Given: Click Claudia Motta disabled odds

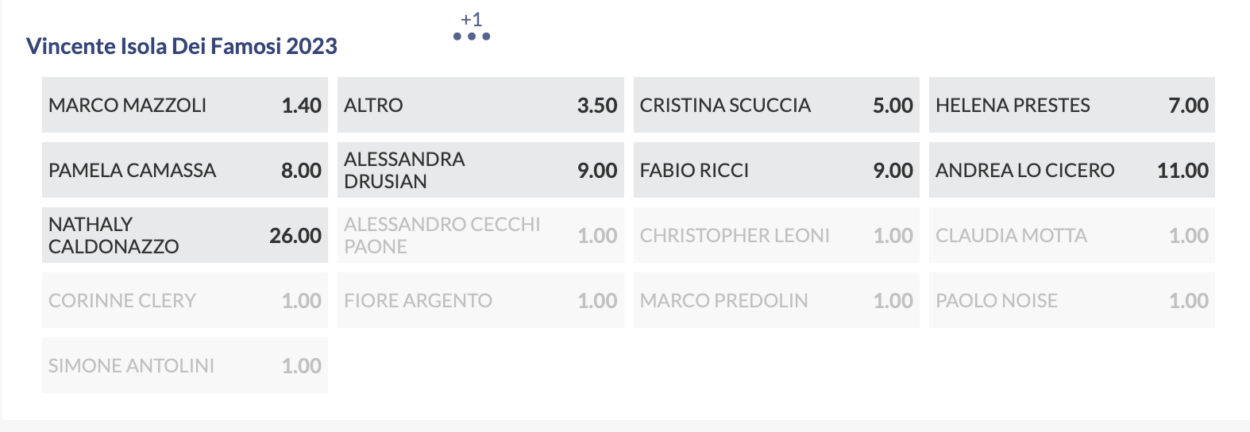Looking at the screenshot, I should click(1072, 235).
